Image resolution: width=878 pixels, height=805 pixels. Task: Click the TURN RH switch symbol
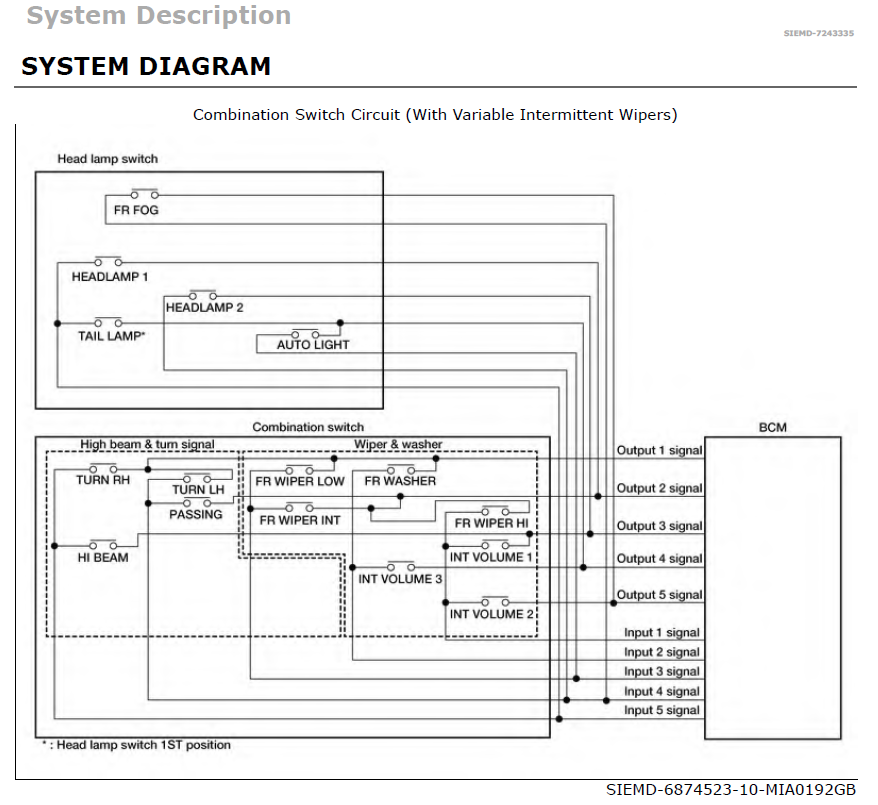pyautogui.click(x=103, y=468)
